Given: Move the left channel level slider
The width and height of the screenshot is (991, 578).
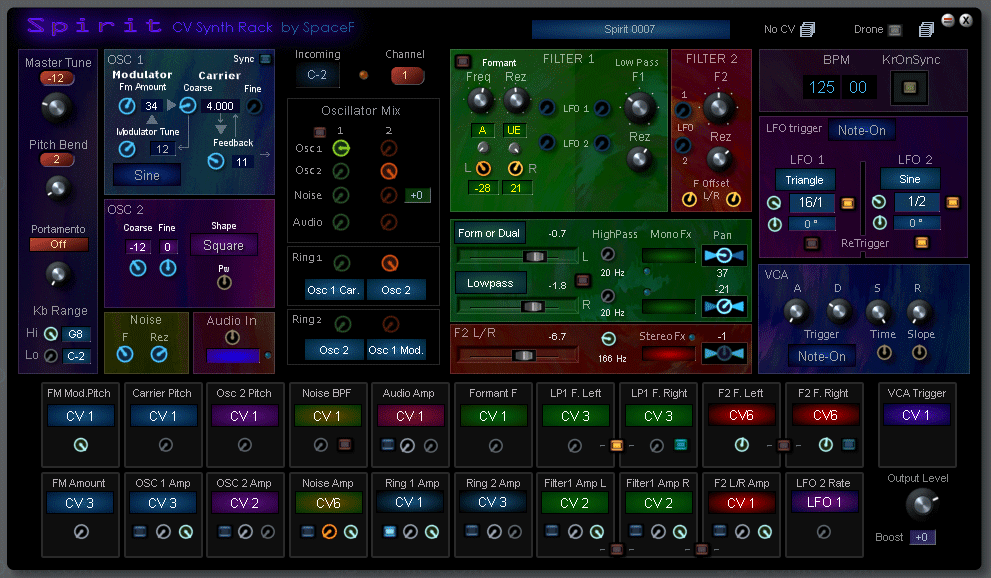Looking at the screenshot, I should tap(534, 256).
